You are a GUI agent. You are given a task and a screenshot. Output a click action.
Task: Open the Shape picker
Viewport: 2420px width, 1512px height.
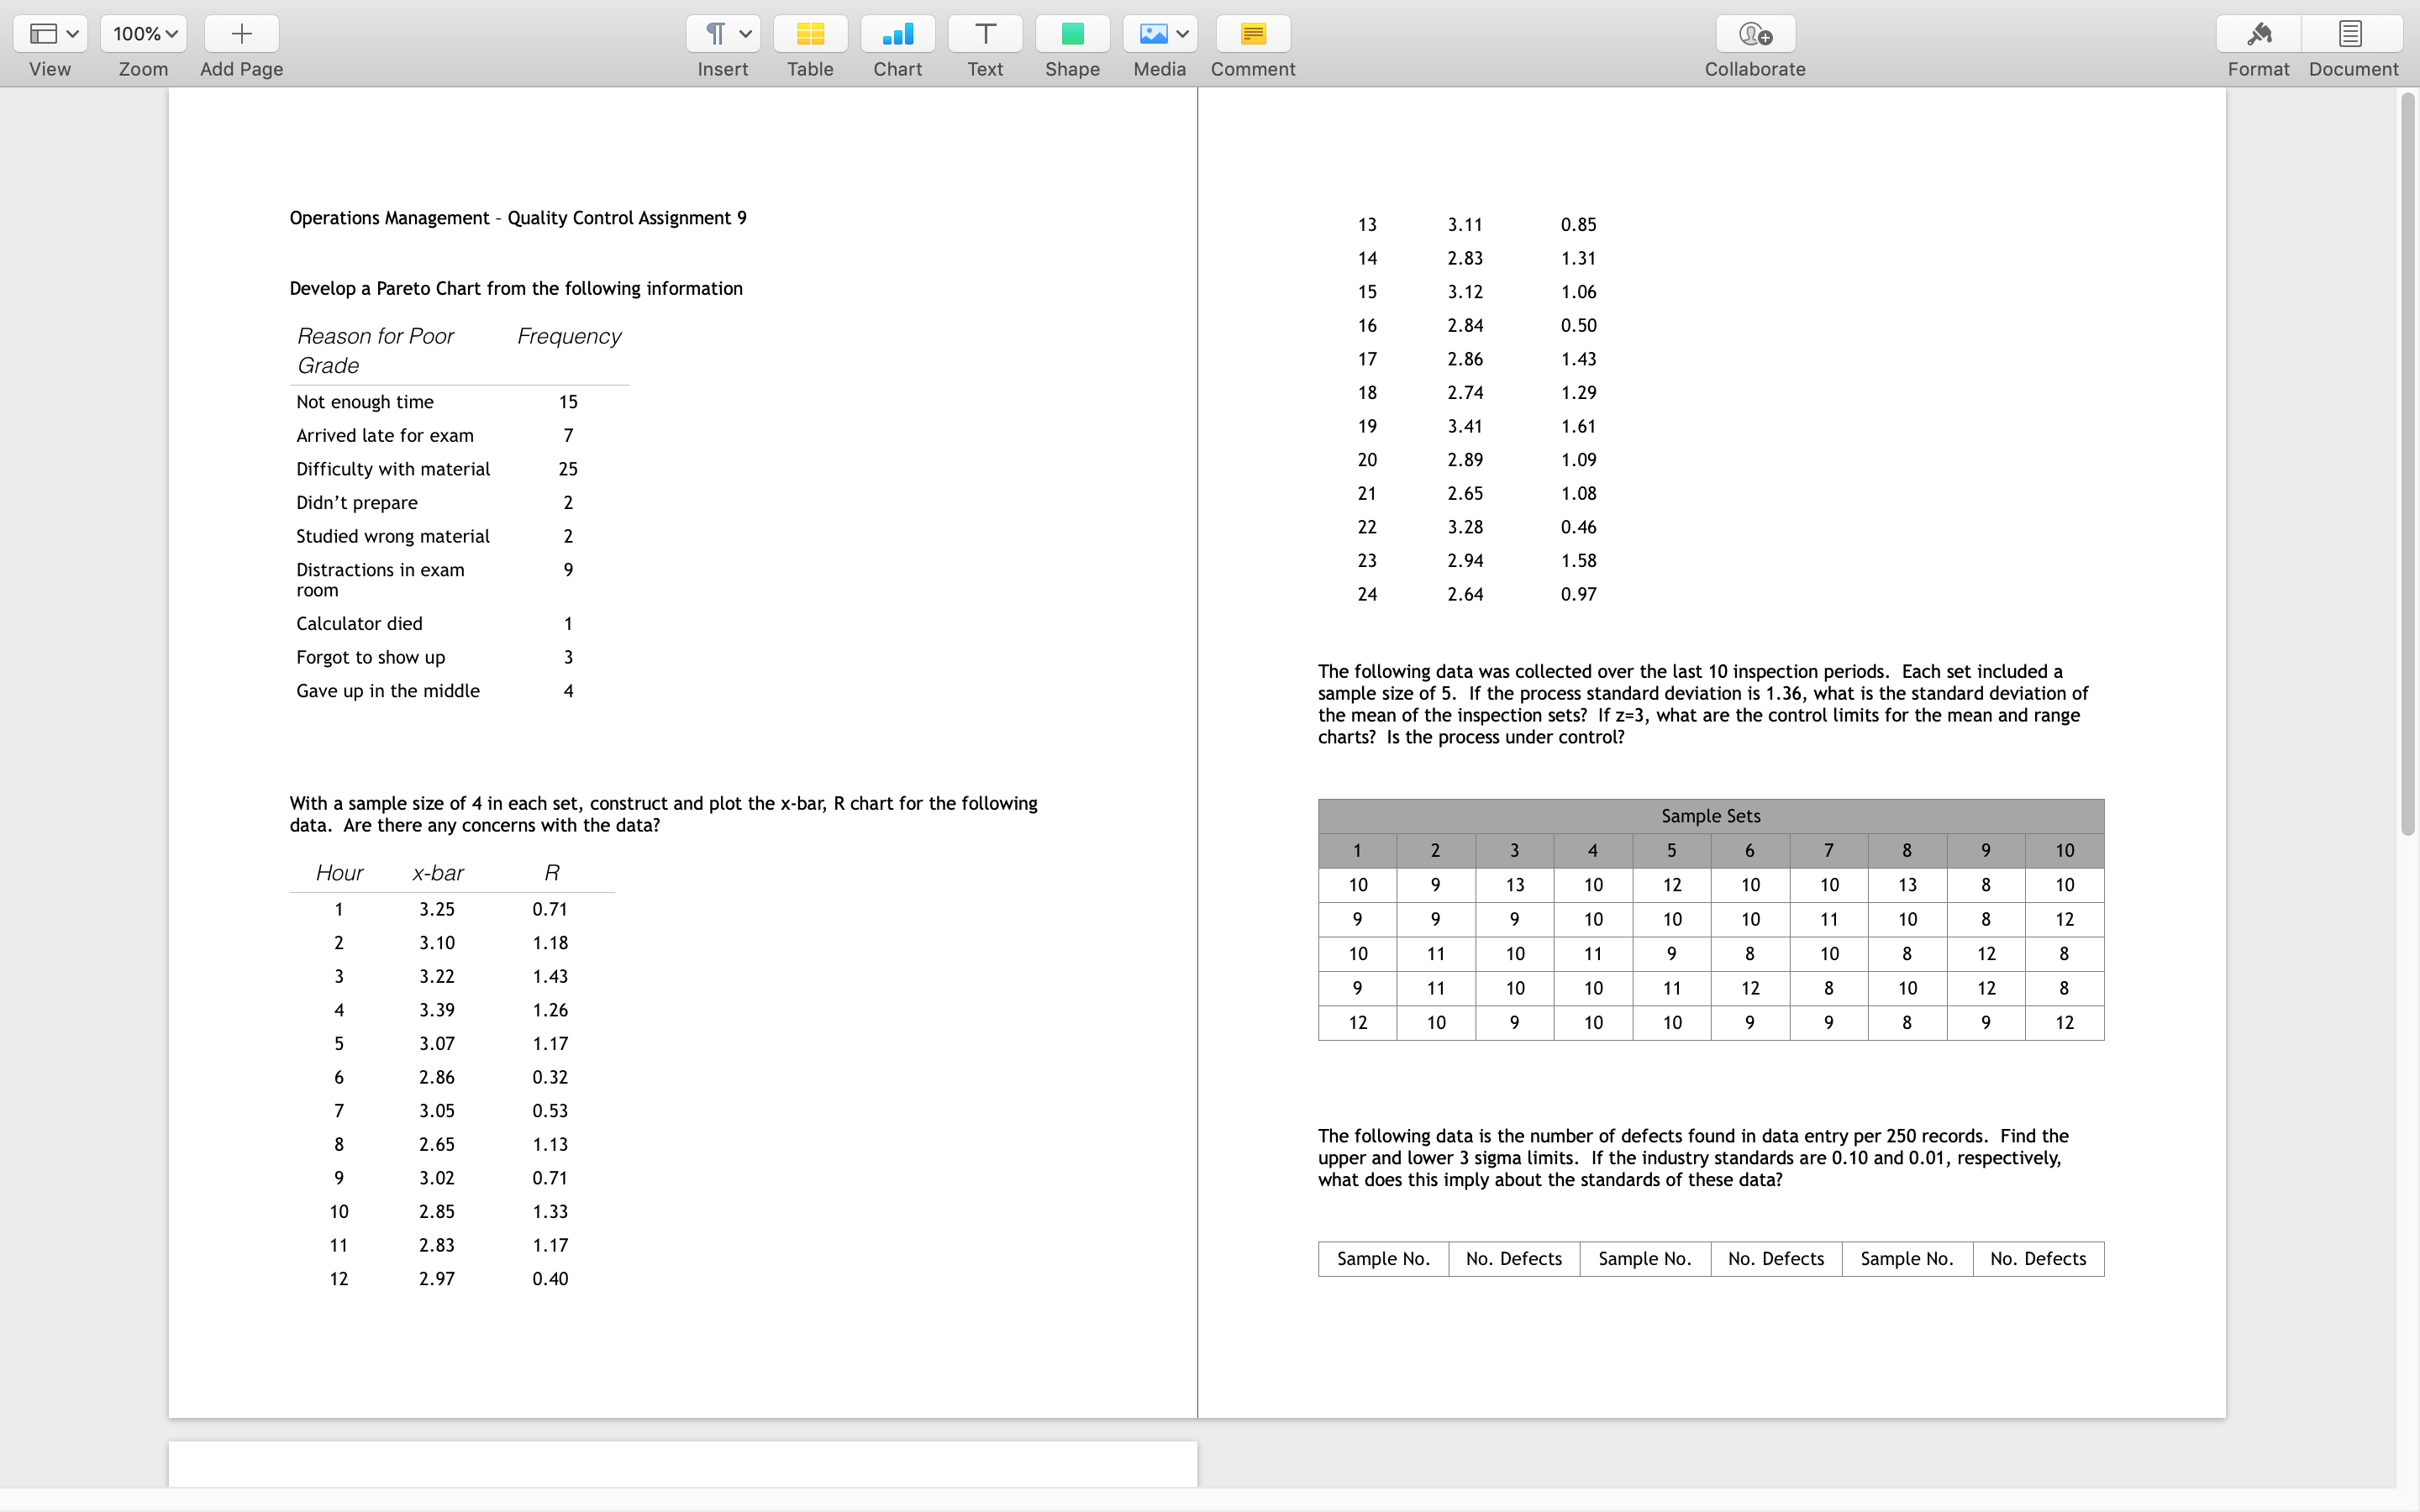[1072, 34]
